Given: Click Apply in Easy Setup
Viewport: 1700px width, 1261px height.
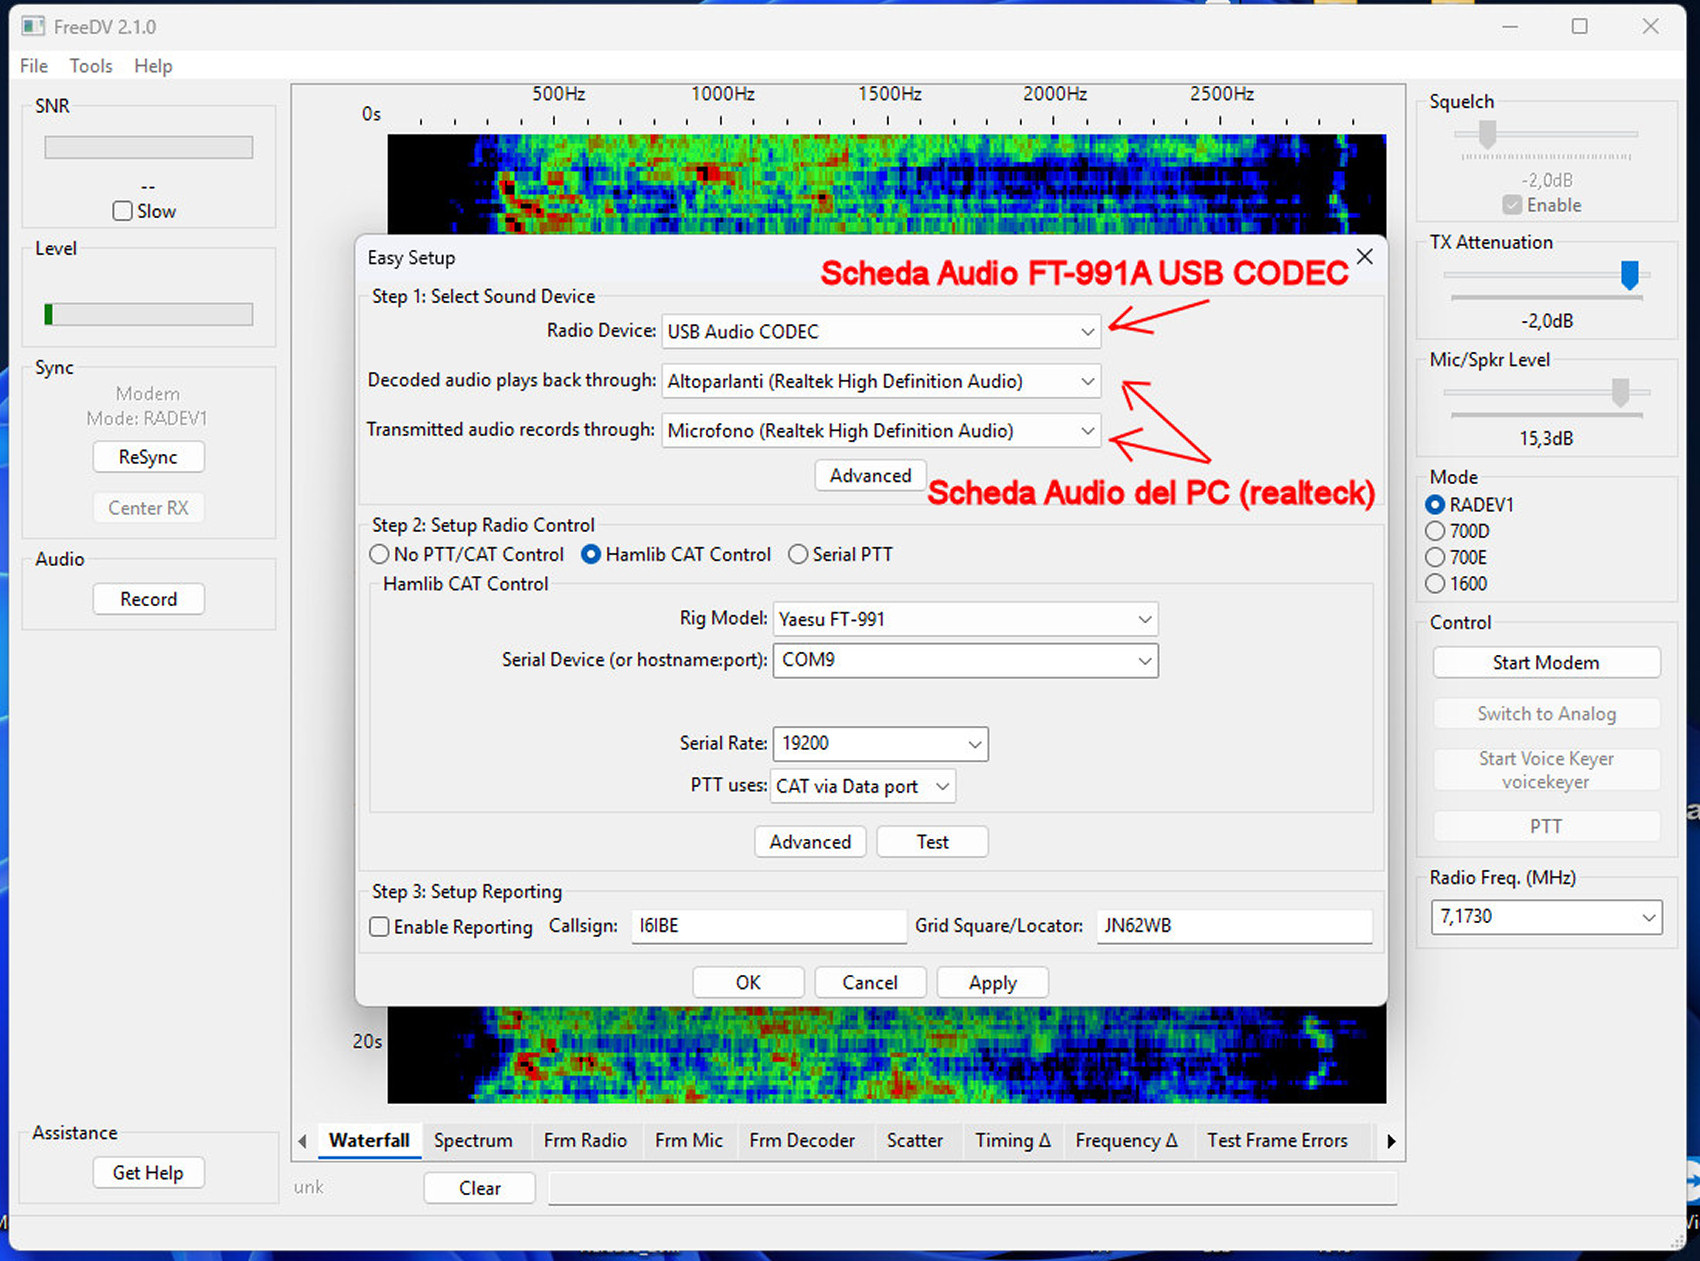Looking at the screenshot, I should click(x=992, y=983).
